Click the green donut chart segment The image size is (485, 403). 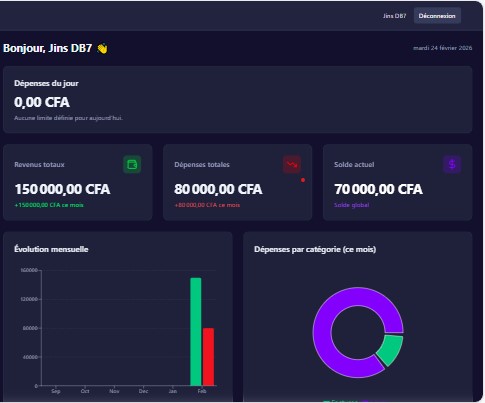[391, 350]
